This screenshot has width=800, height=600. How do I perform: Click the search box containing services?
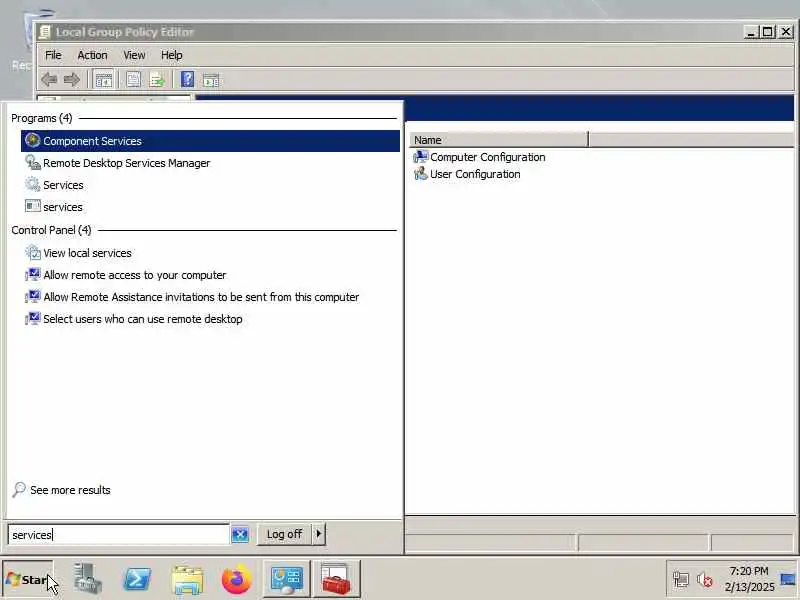tap(118, 535)
